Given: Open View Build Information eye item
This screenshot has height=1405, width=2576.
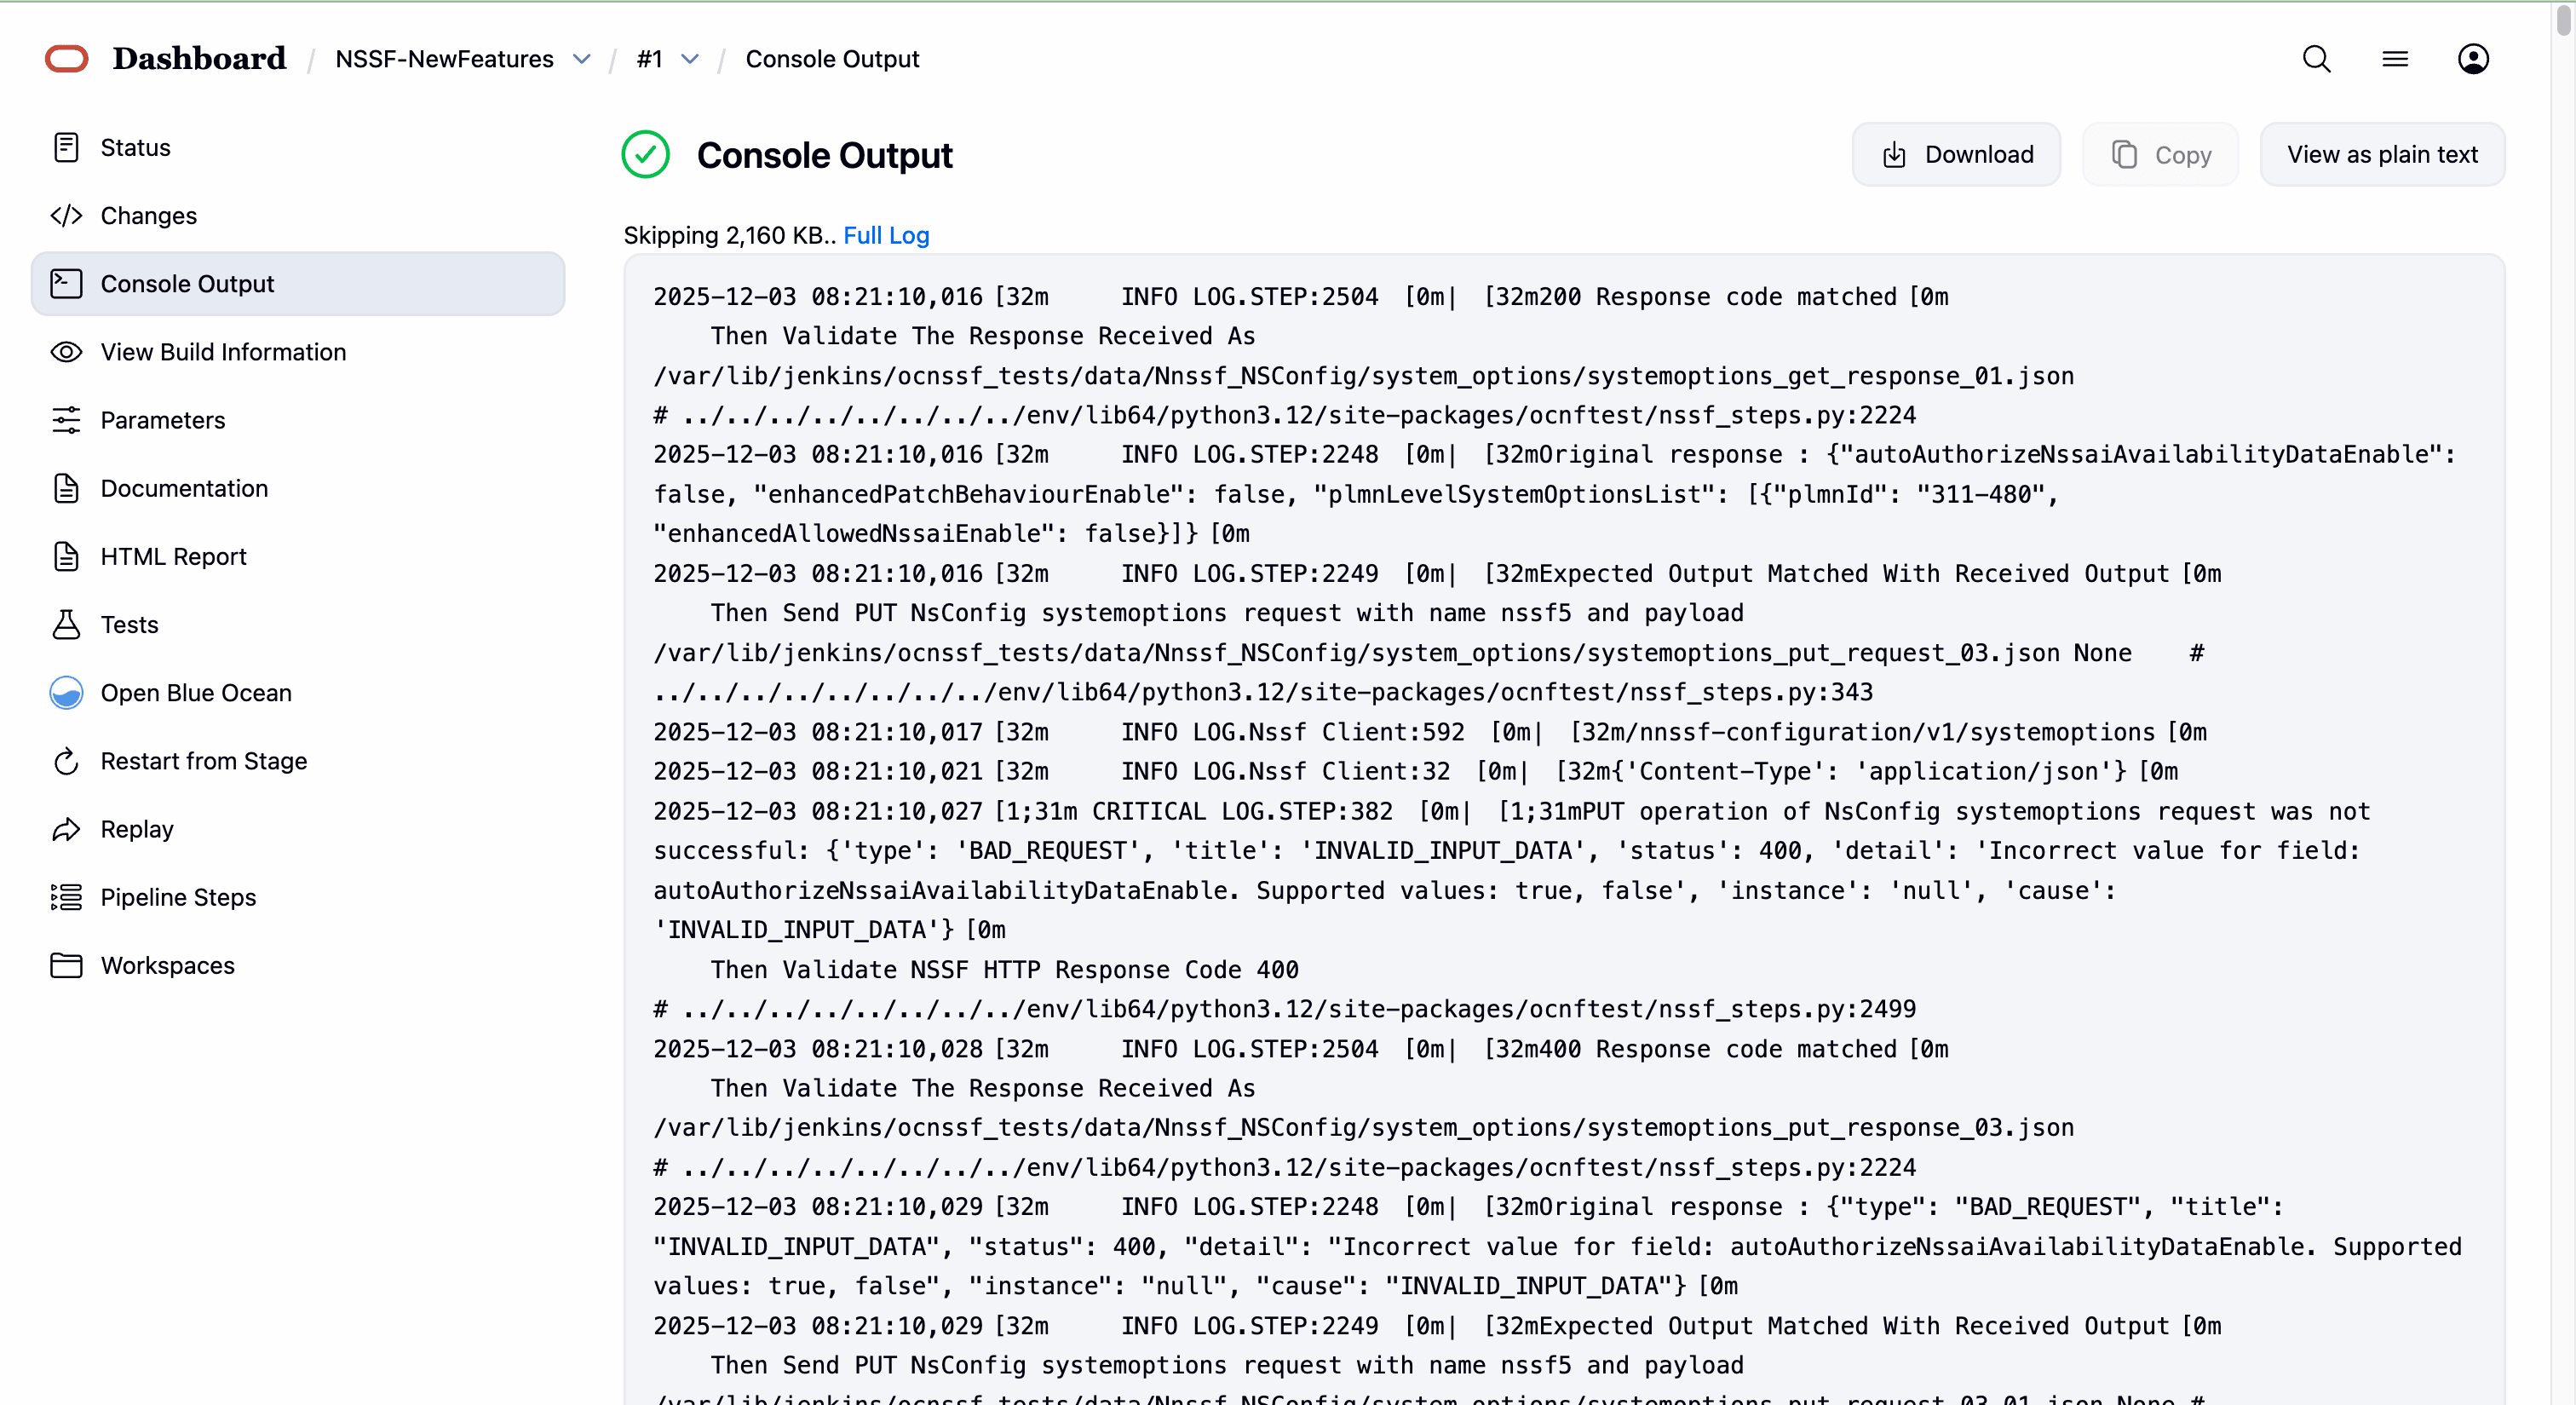Looking at the screenshot, I should [x=222, y=352].
